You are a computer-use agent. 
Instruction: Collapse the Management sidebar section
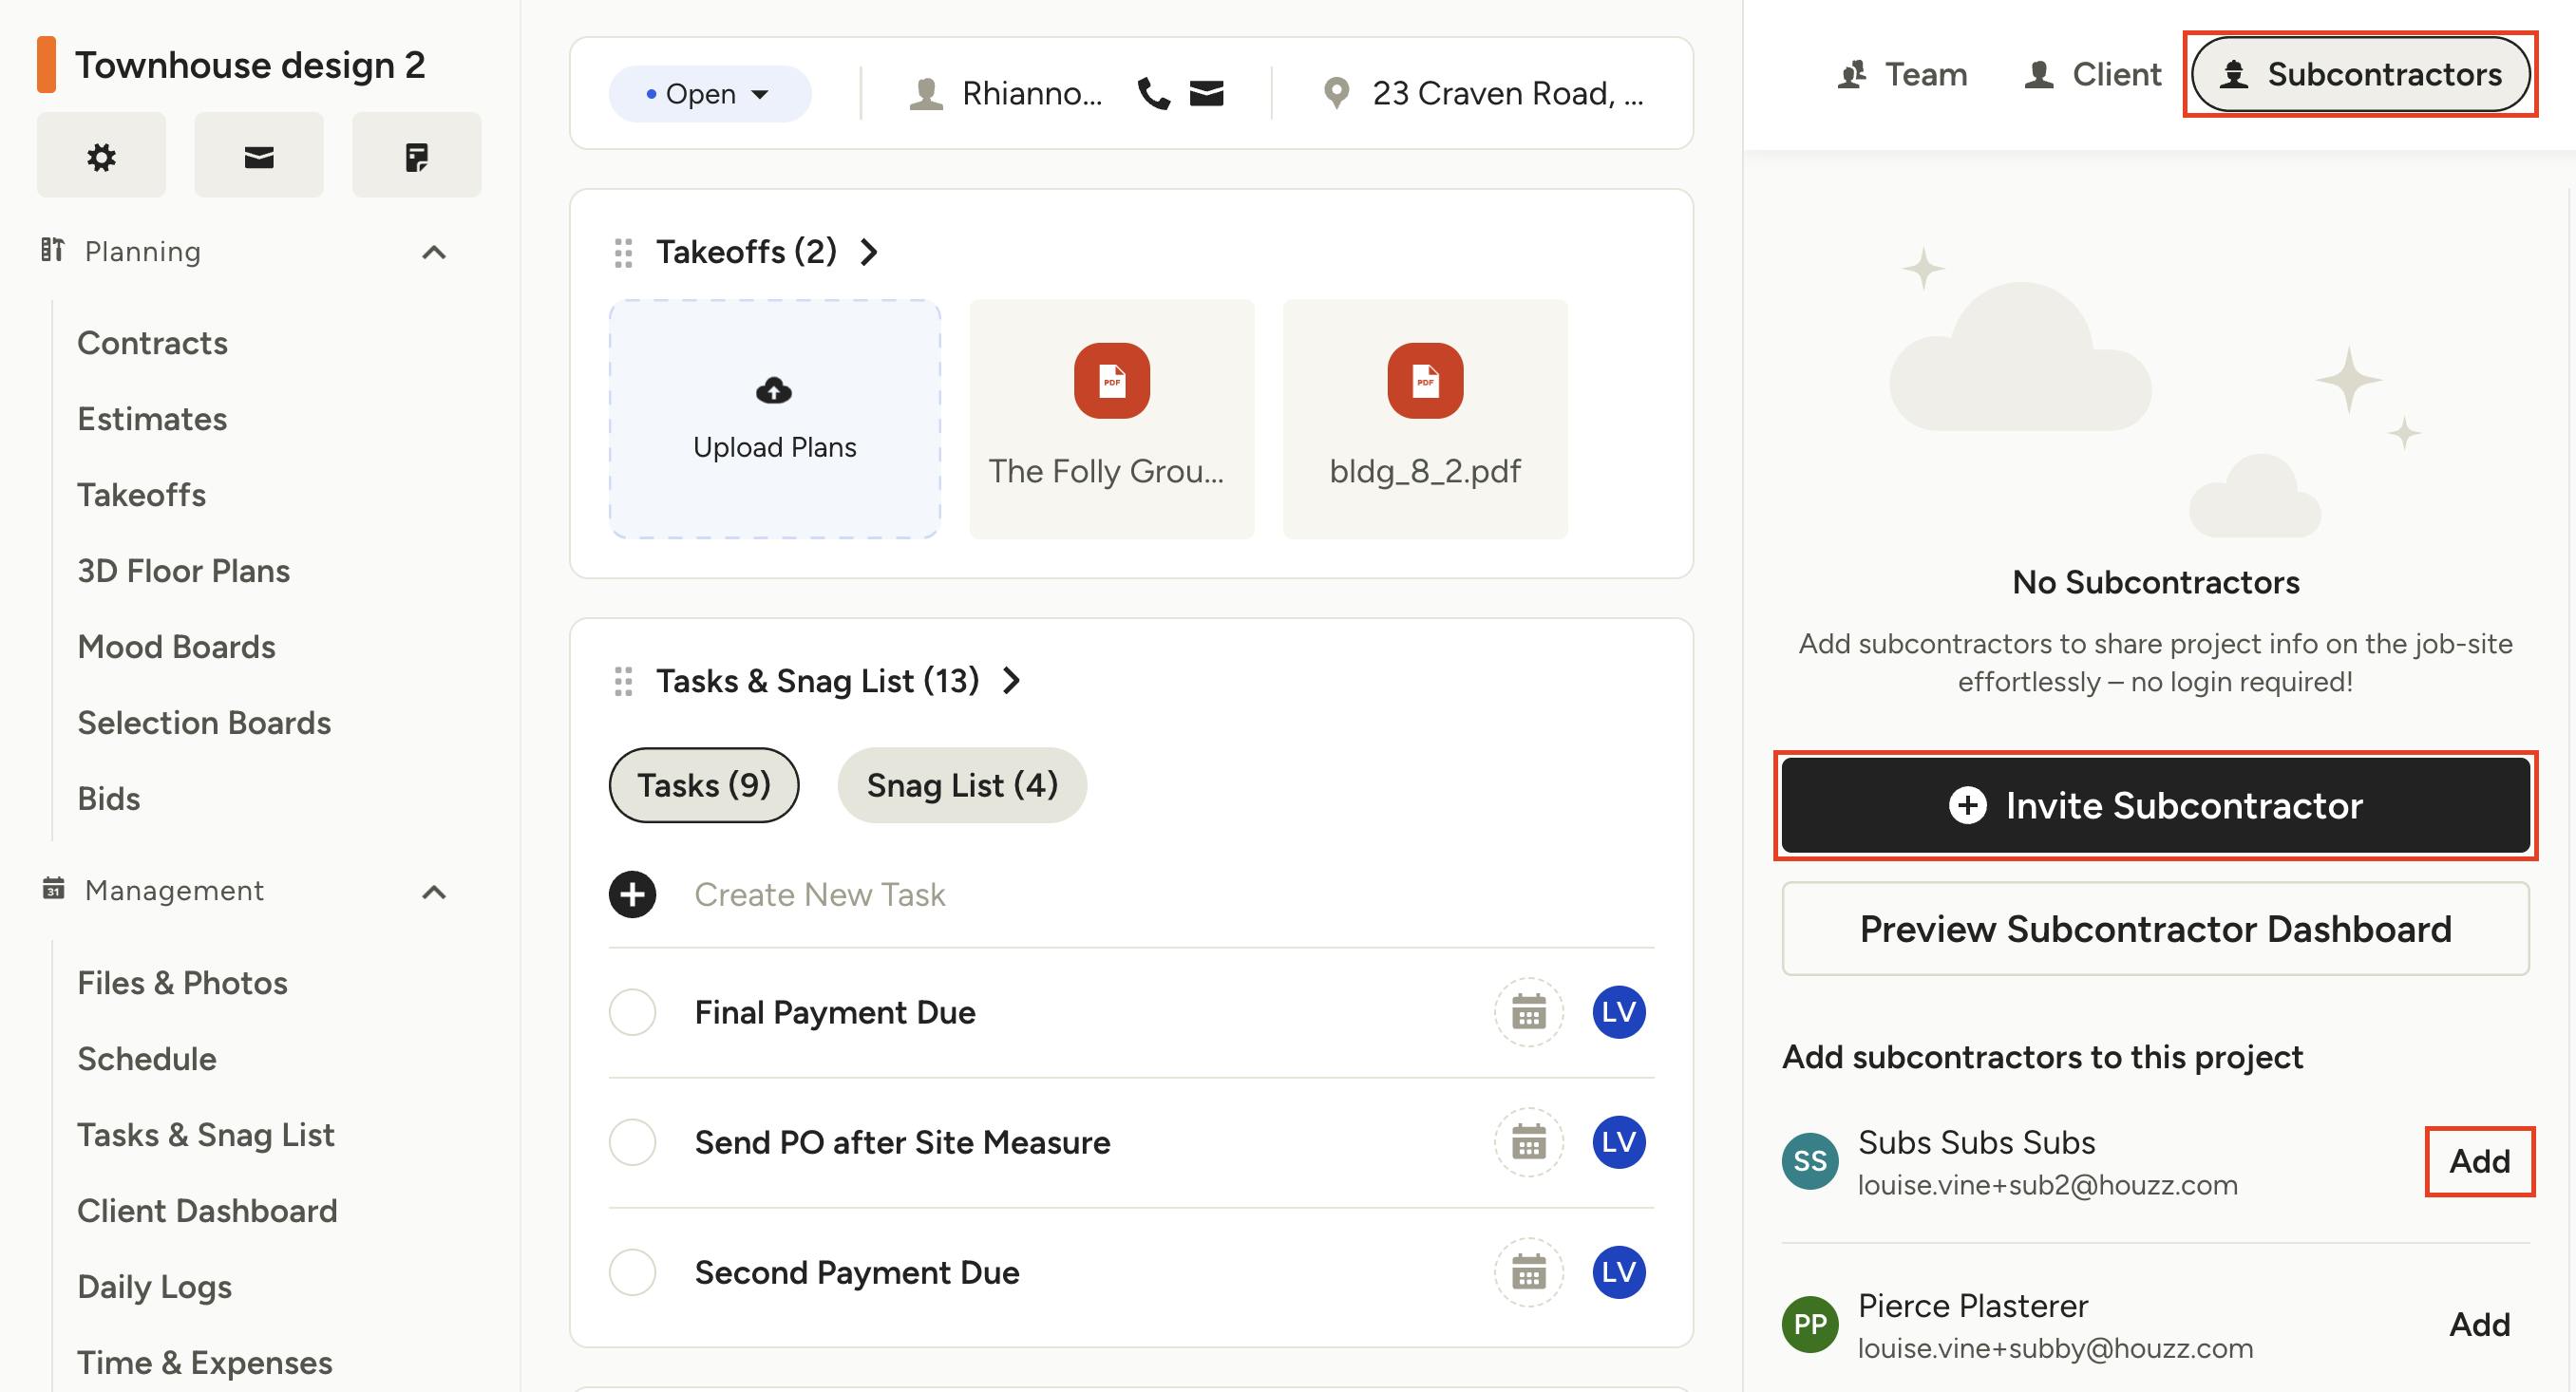click(x=433, y=892)
